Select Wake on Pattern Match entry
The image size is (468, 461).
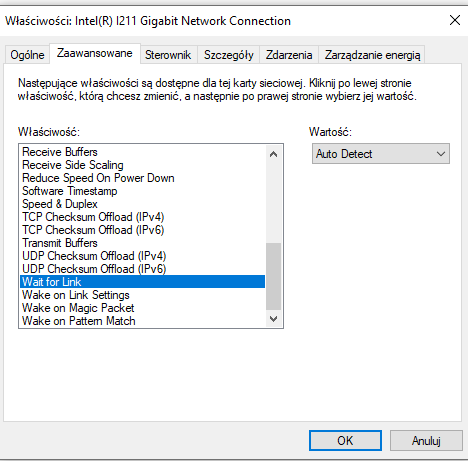(x=143, y=321)
